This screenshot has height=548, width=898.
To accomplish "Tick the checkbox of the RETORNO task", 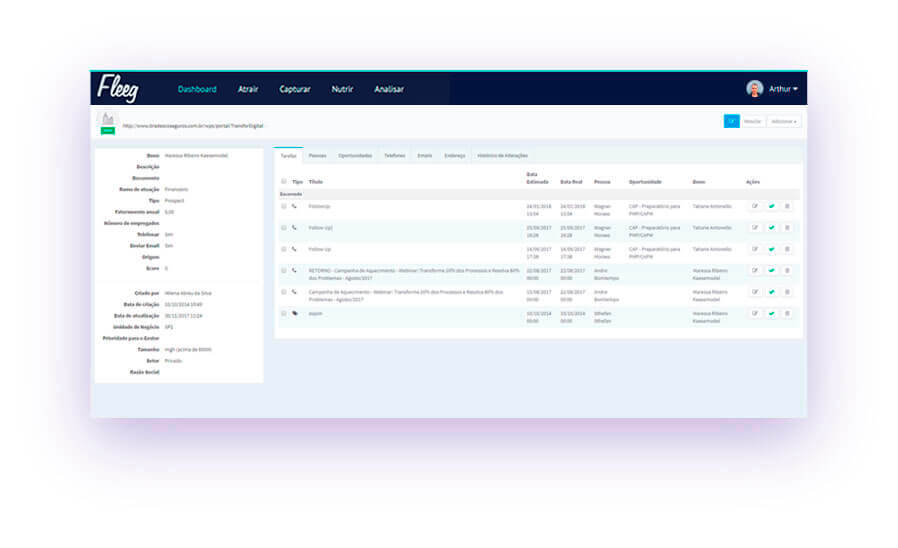I will [283, 270].
